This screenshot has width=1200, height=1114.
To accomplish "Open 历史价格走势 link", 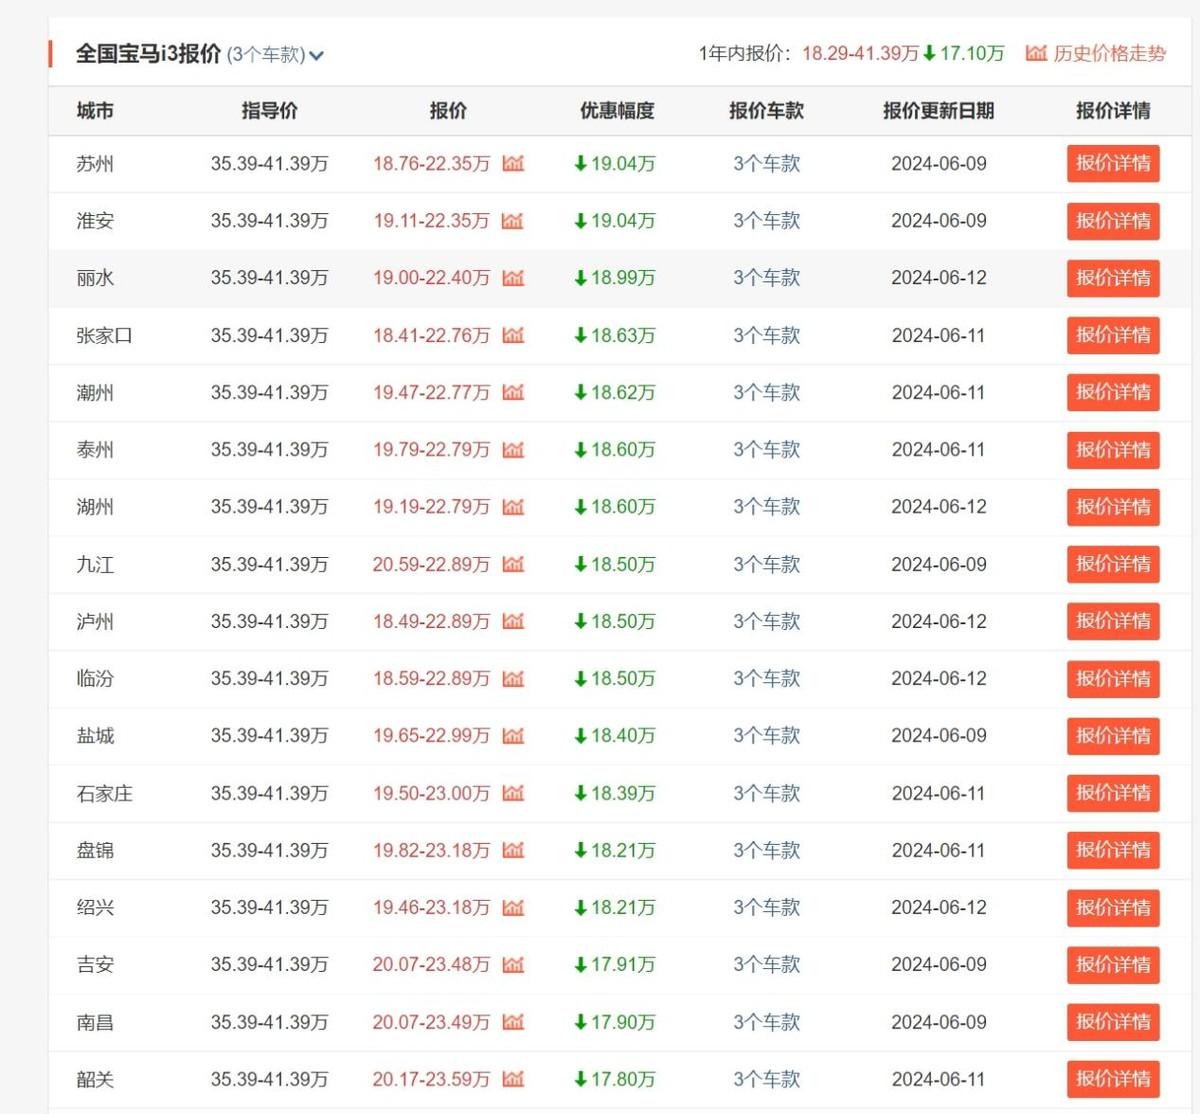I will click(x=1109, y=53).
